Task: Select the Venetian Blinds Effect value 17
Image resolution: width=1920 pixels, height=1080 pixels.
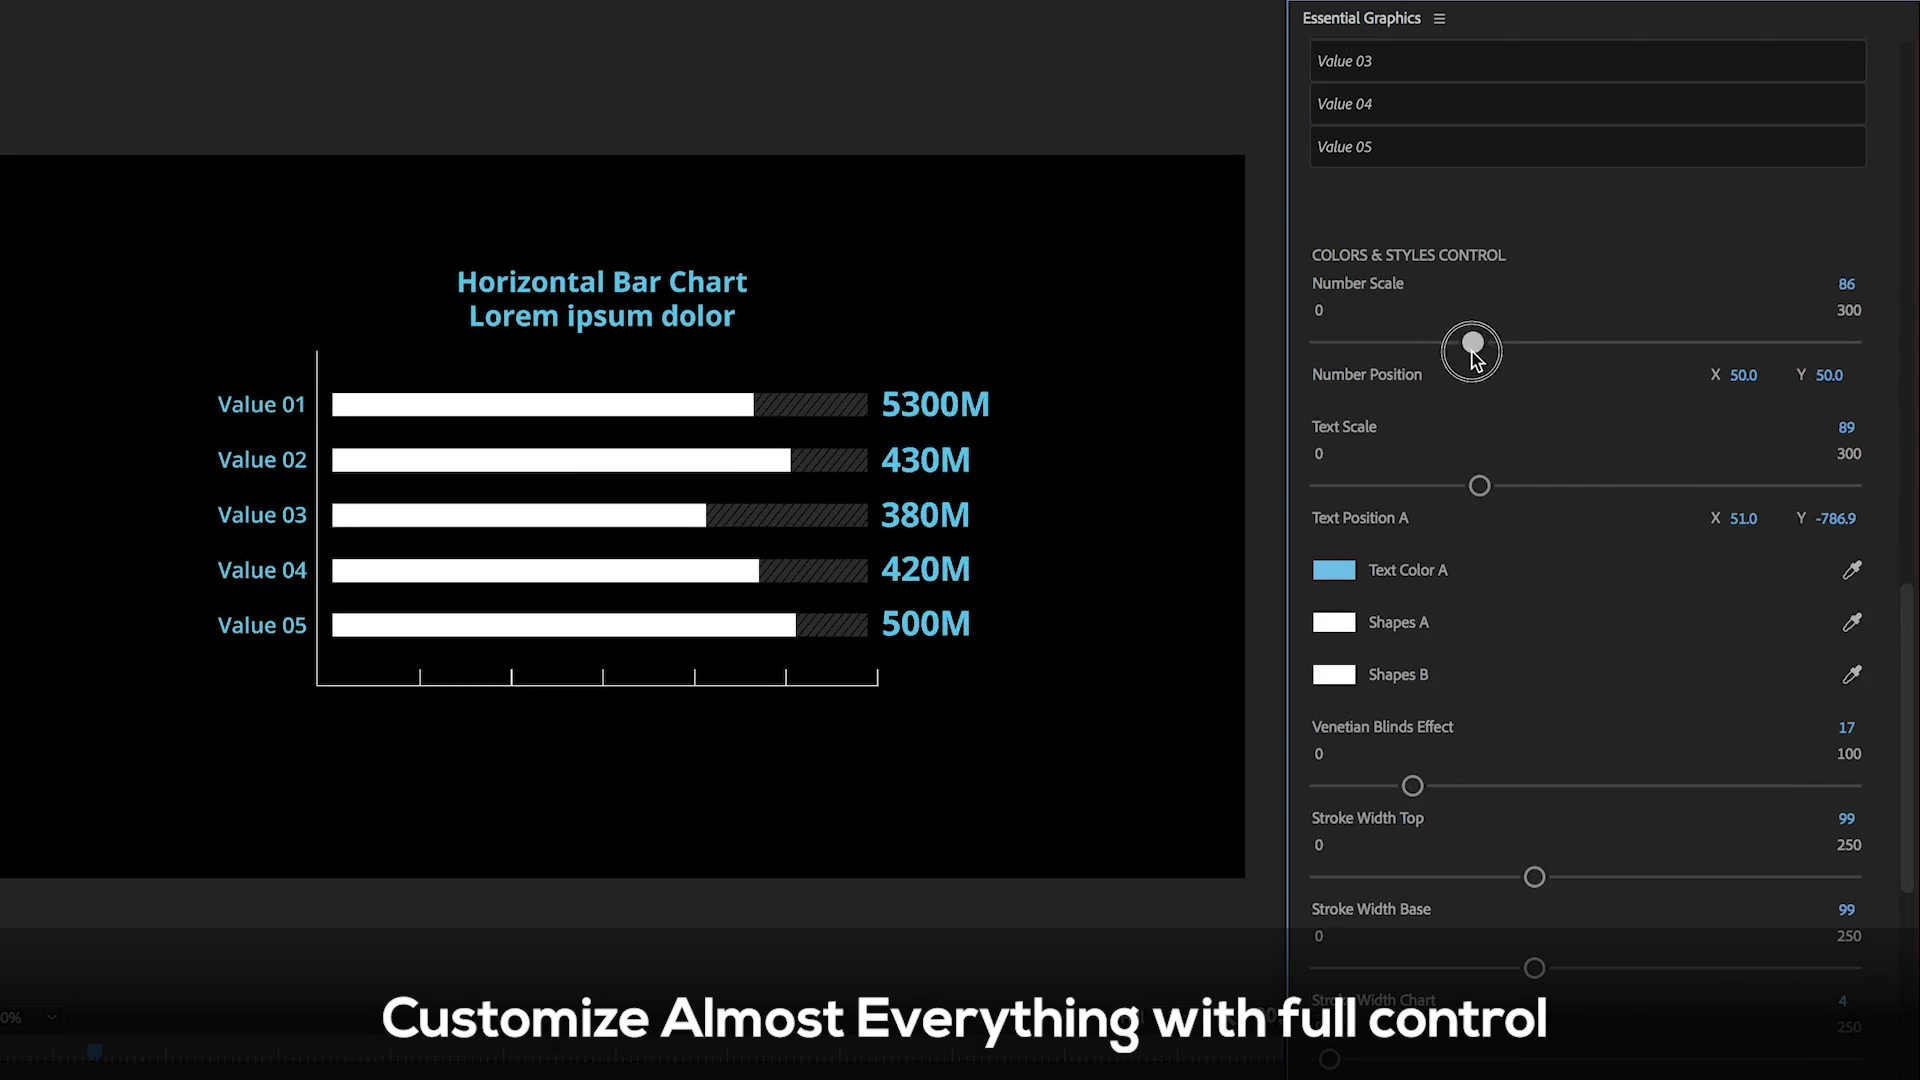Action: click(1846, 727)
